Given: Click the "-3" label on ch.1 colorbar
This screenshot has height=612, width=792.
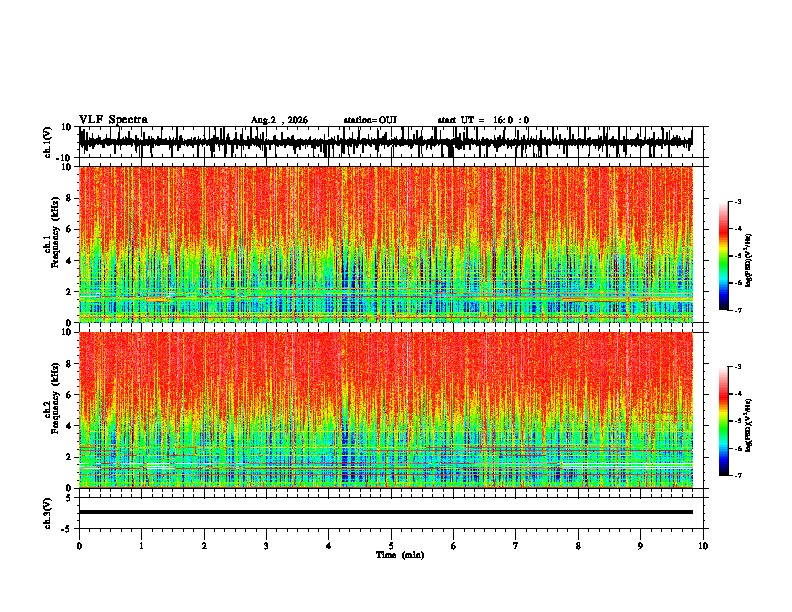Looking at the screenshot, I should click(737, 201).
